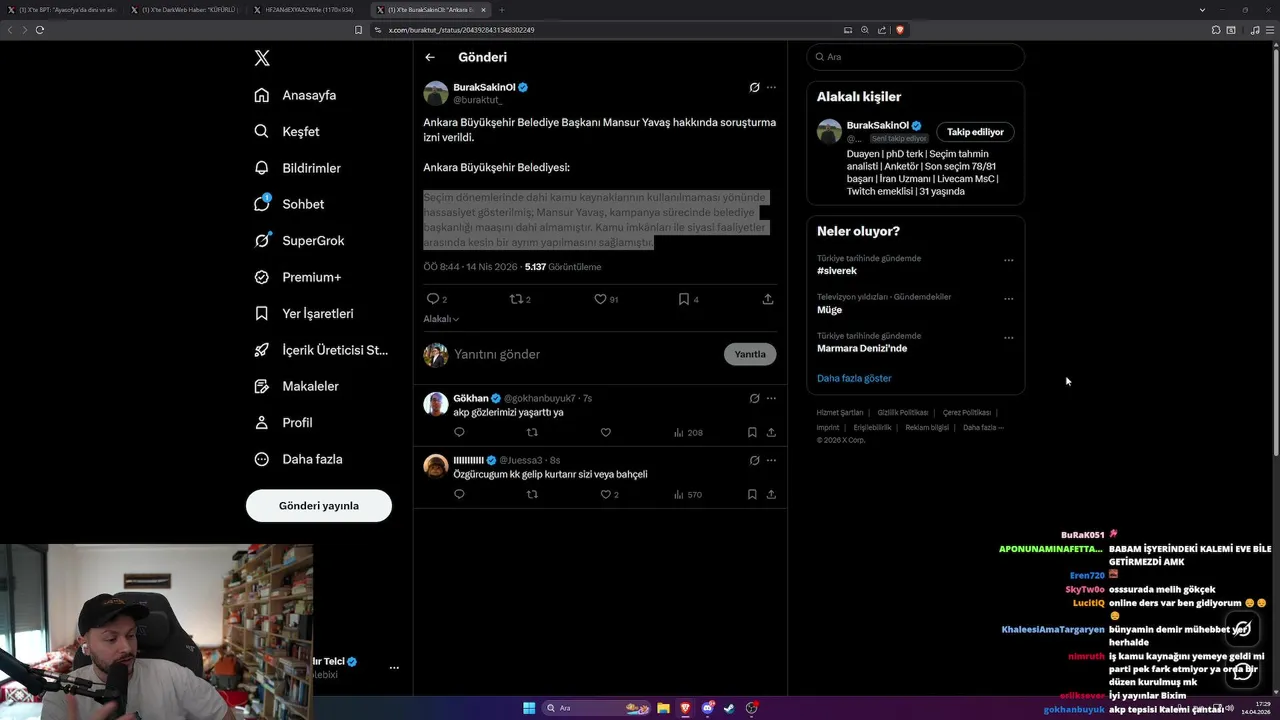Open the #siverek trending topic

(x=837, y=271)
